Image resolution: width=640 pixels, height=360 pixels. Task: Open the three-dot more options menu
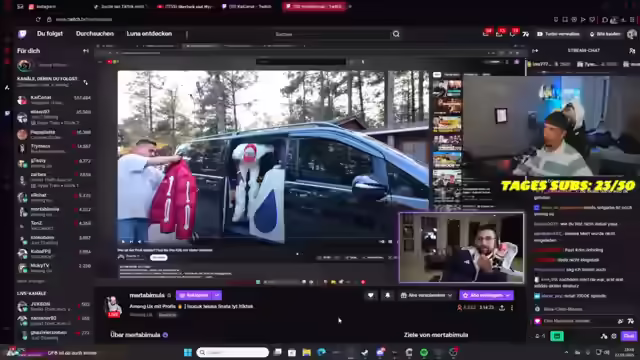512,308
